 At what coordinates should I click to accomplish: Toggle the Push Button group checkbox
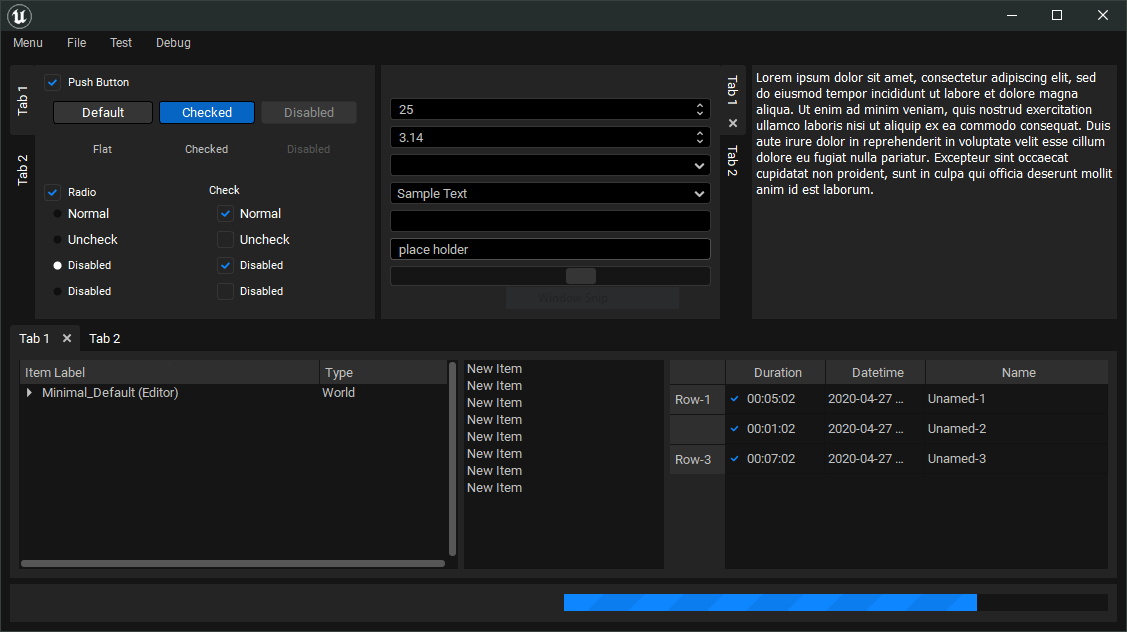(53, 82)
